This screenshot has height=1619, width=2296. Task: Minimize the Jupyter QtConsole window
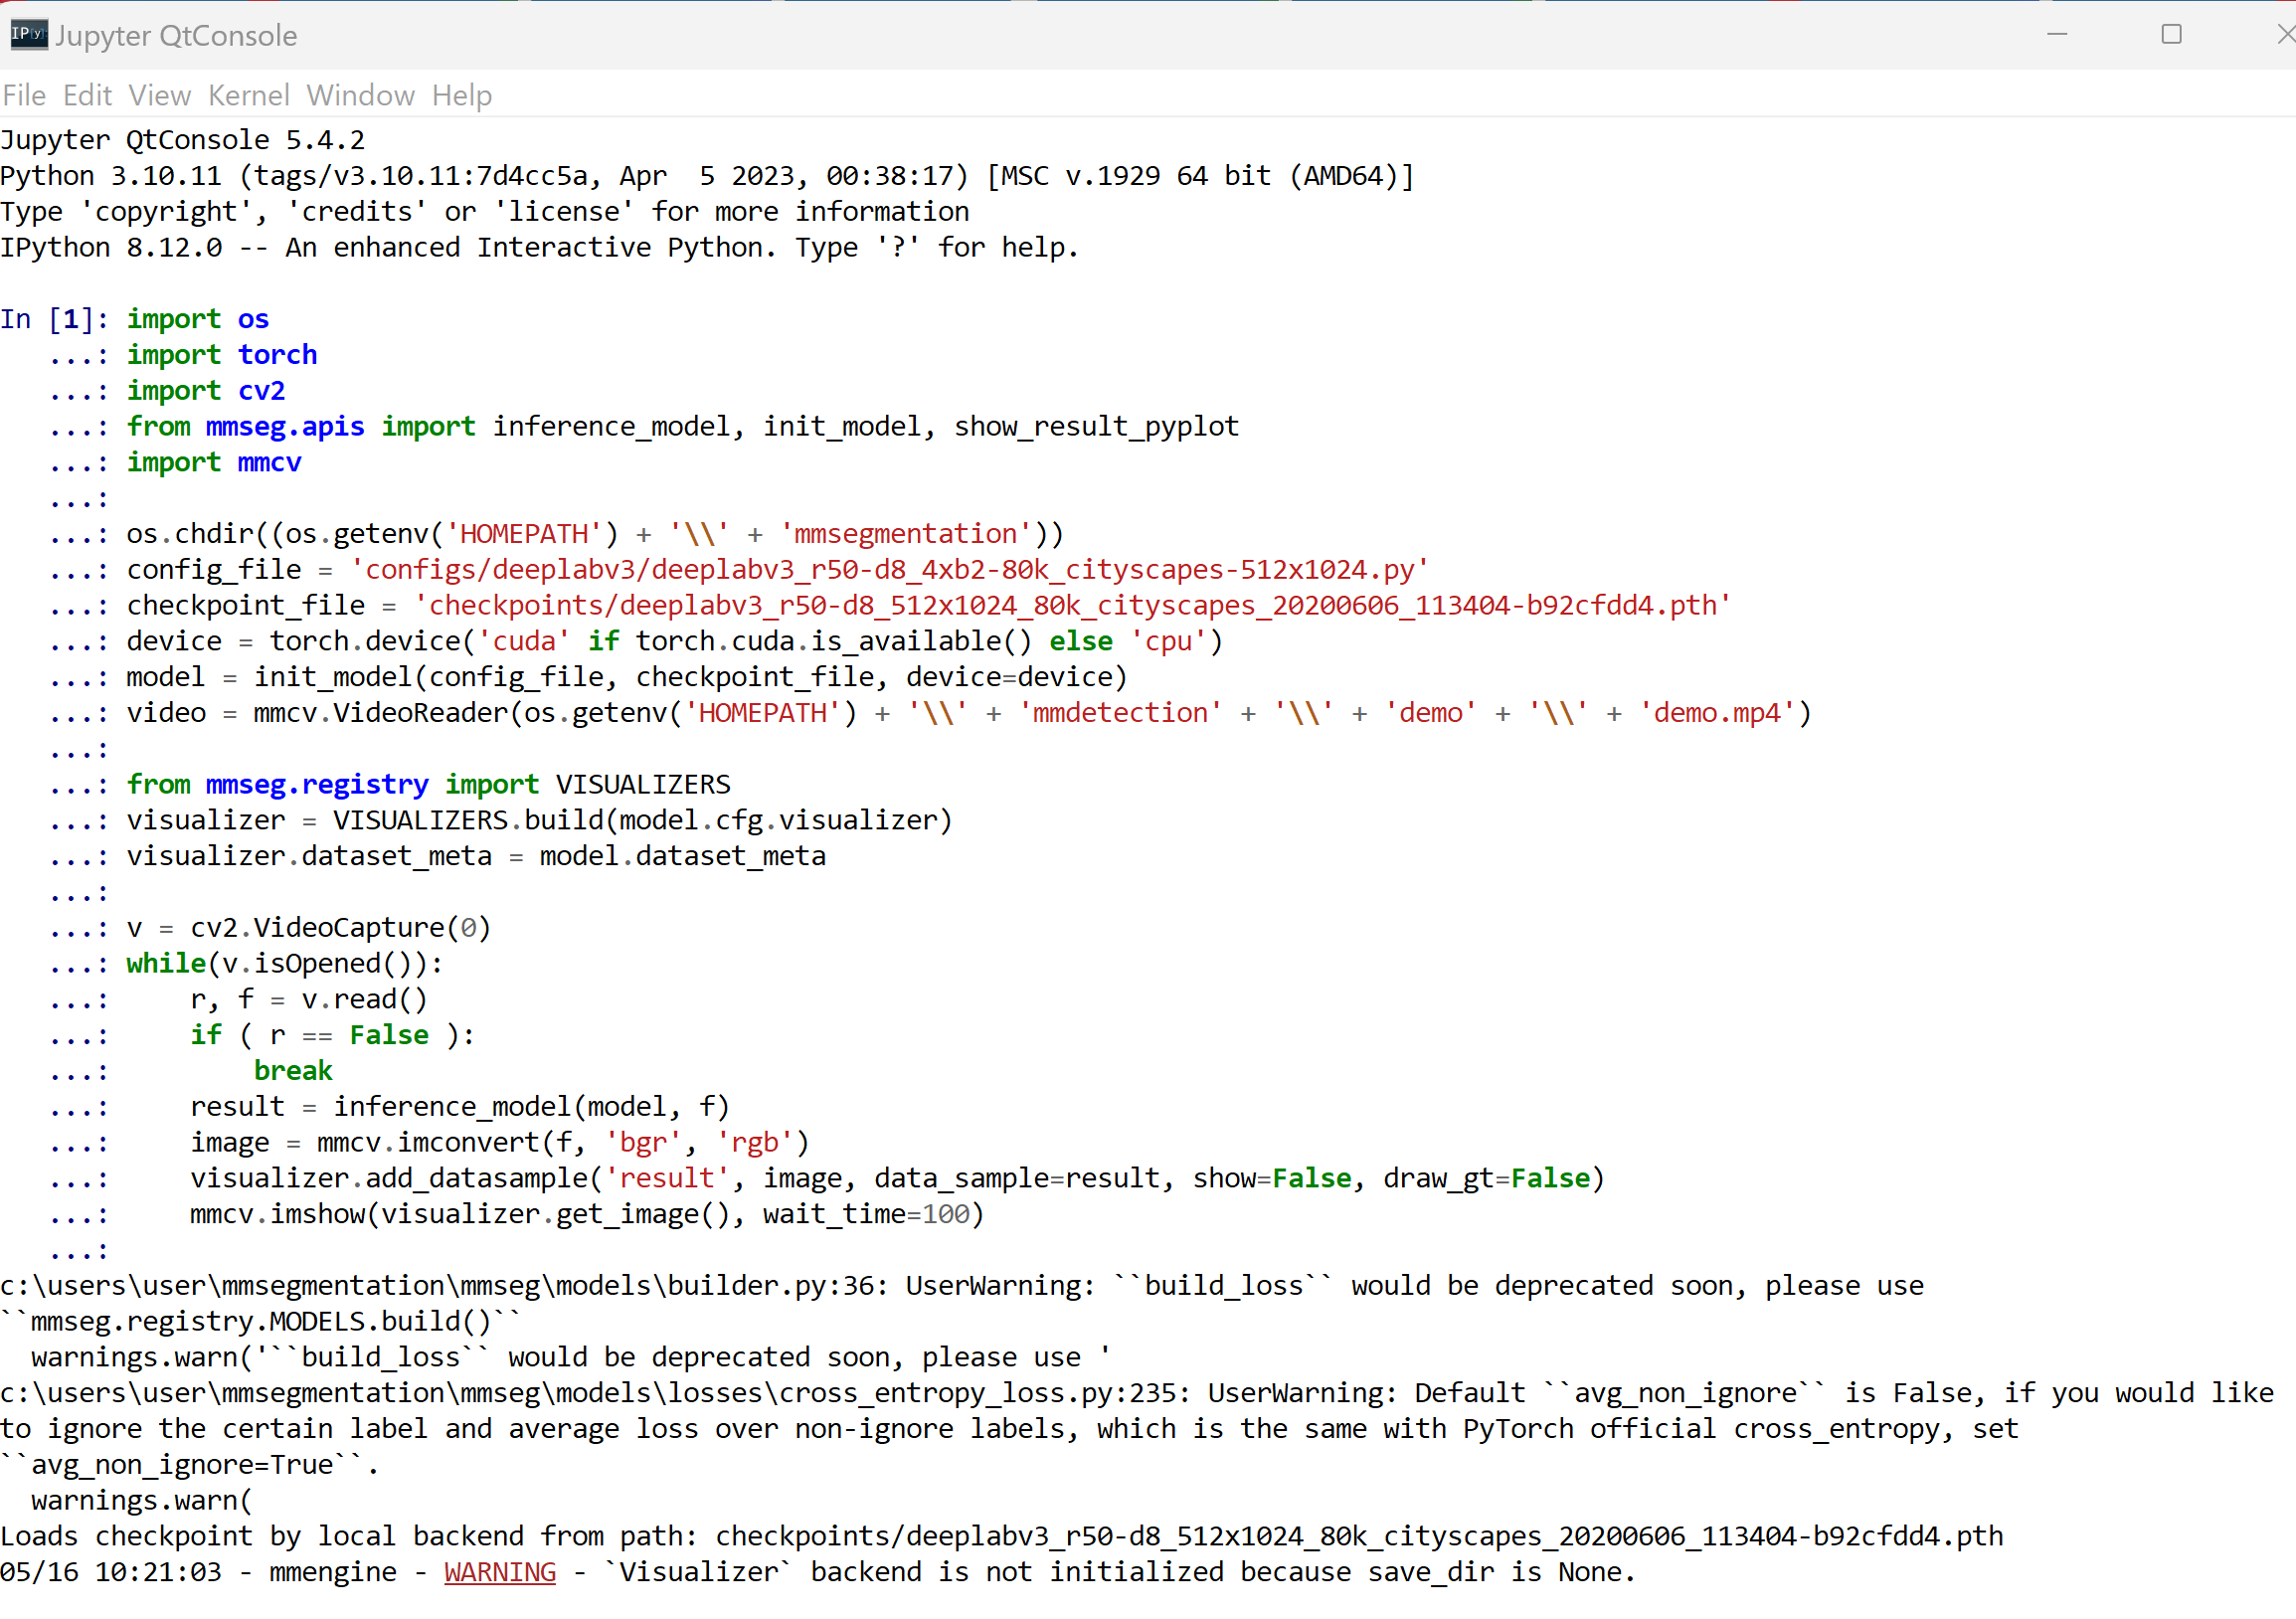point(2057,34)
